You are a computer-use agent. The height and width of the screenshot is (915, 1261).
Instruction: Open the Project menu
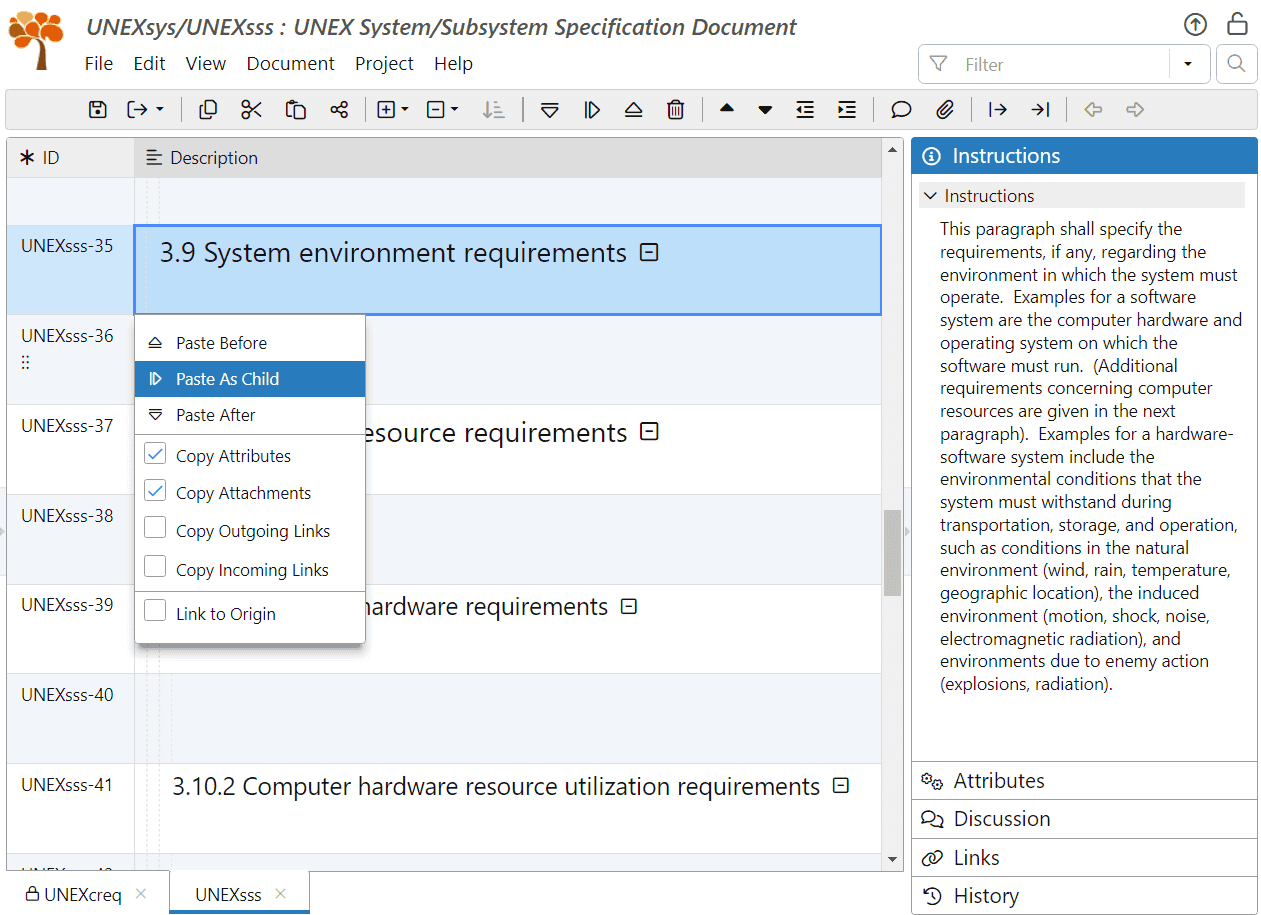pyautogui.click(x=384, y=64)
